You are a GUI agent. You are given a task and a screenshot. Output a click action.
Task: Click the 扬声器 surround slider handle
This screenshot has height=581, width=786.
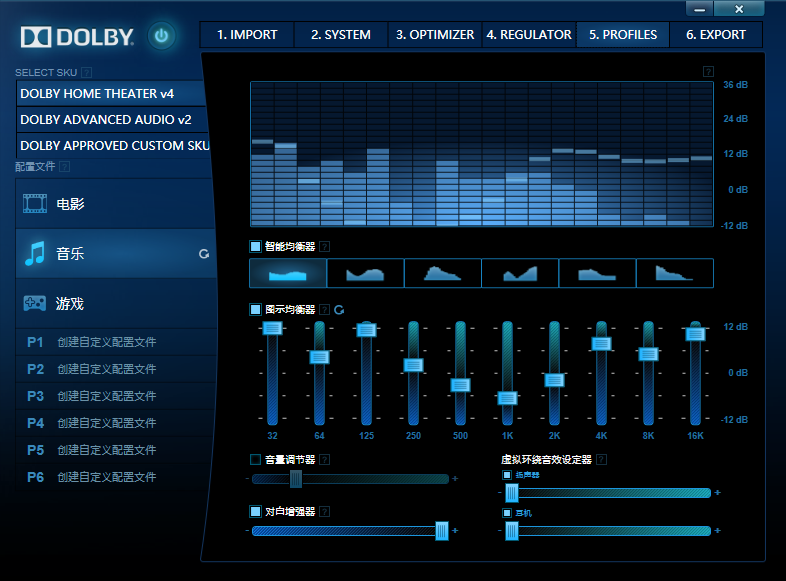pyautogui.click(x=511, y=493)
